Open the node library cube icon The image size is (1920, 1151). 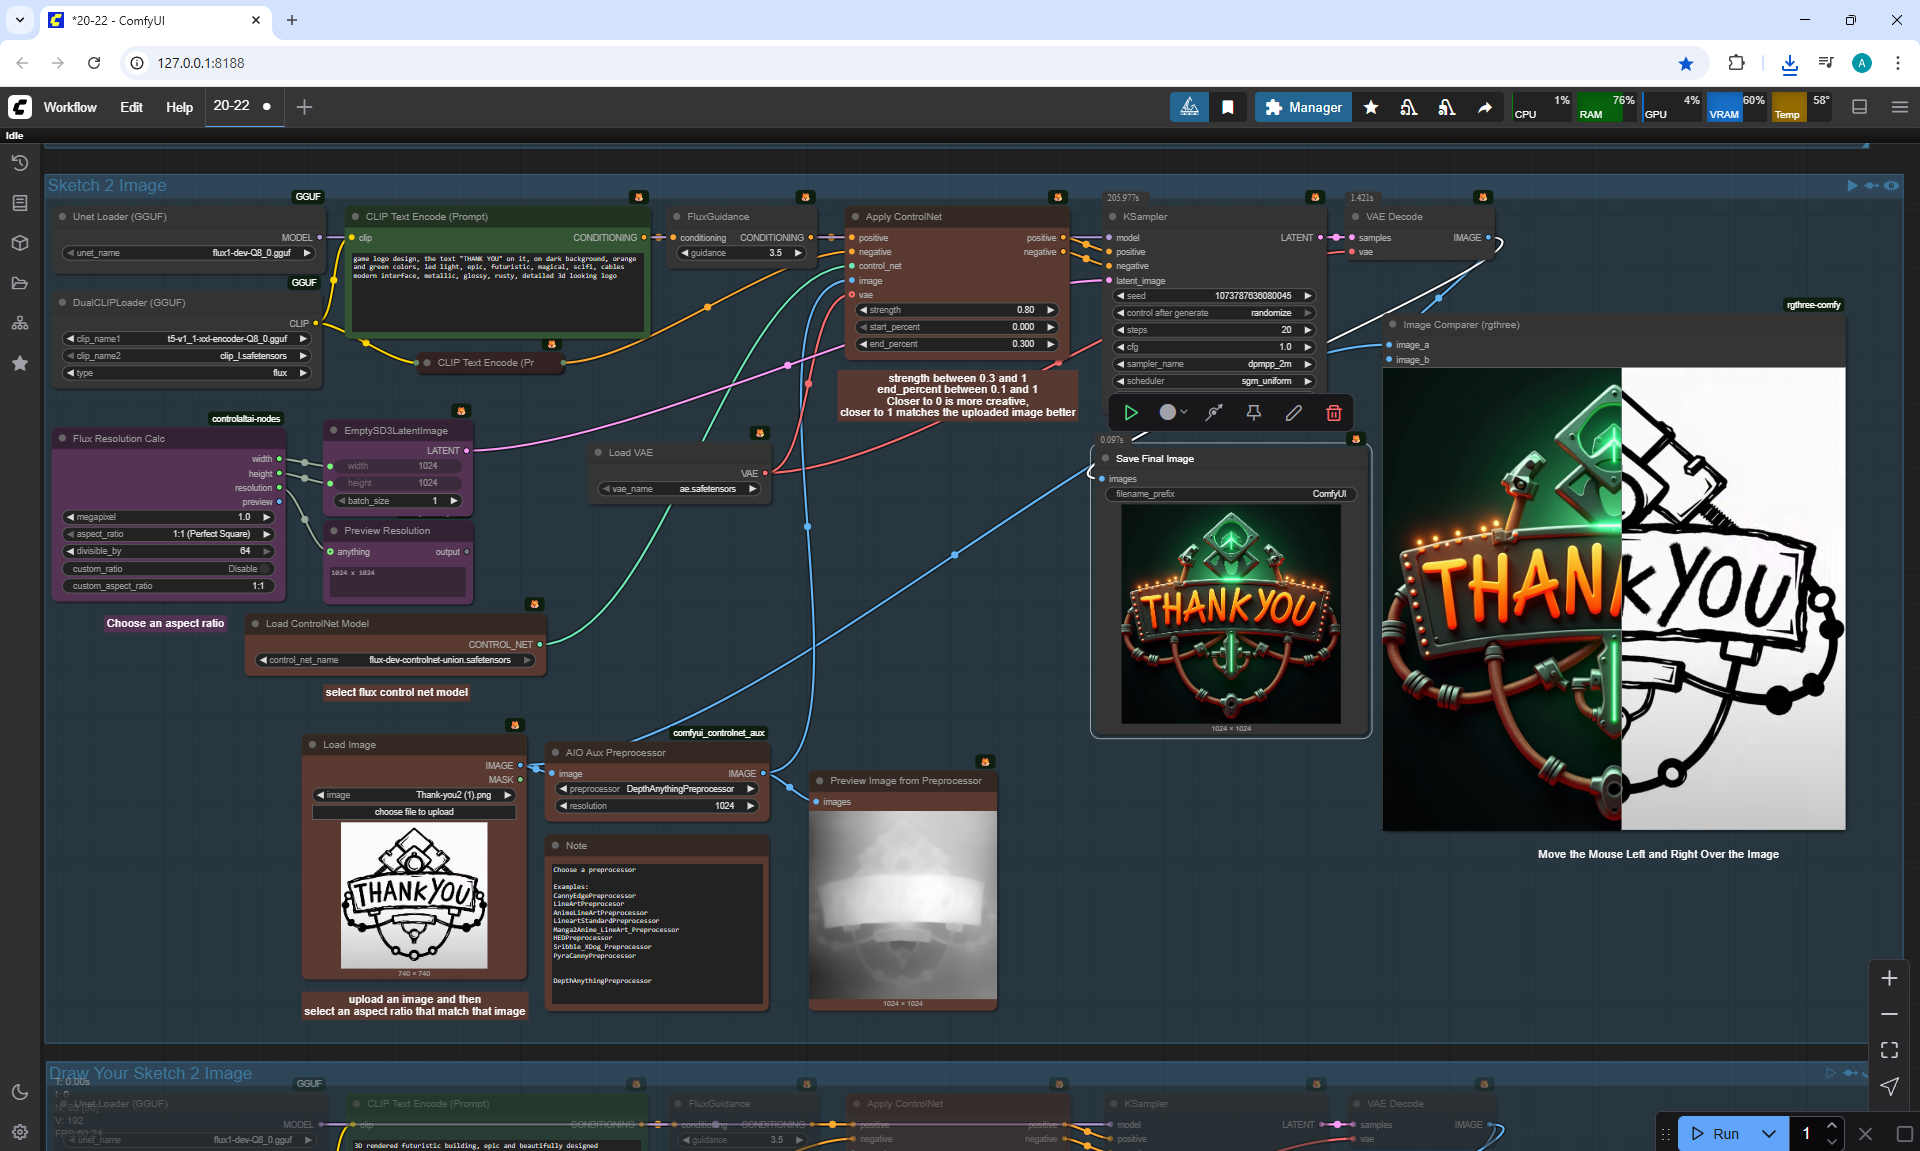point(20,243)
